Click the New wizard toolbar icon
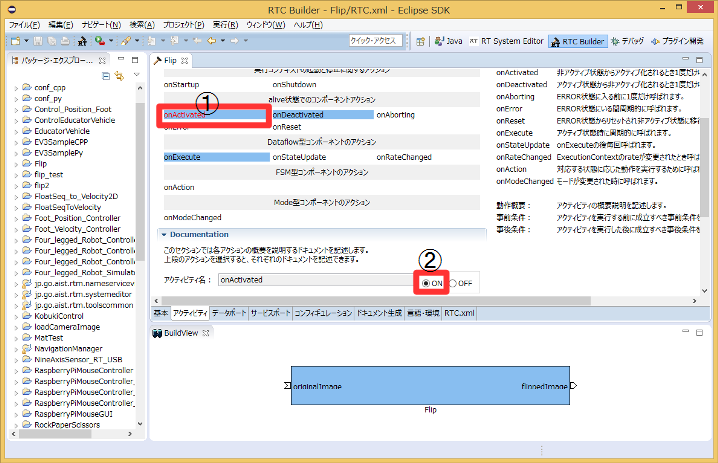Image resolution: width=718 pixels, height=463 pixels. pos(16,41)
